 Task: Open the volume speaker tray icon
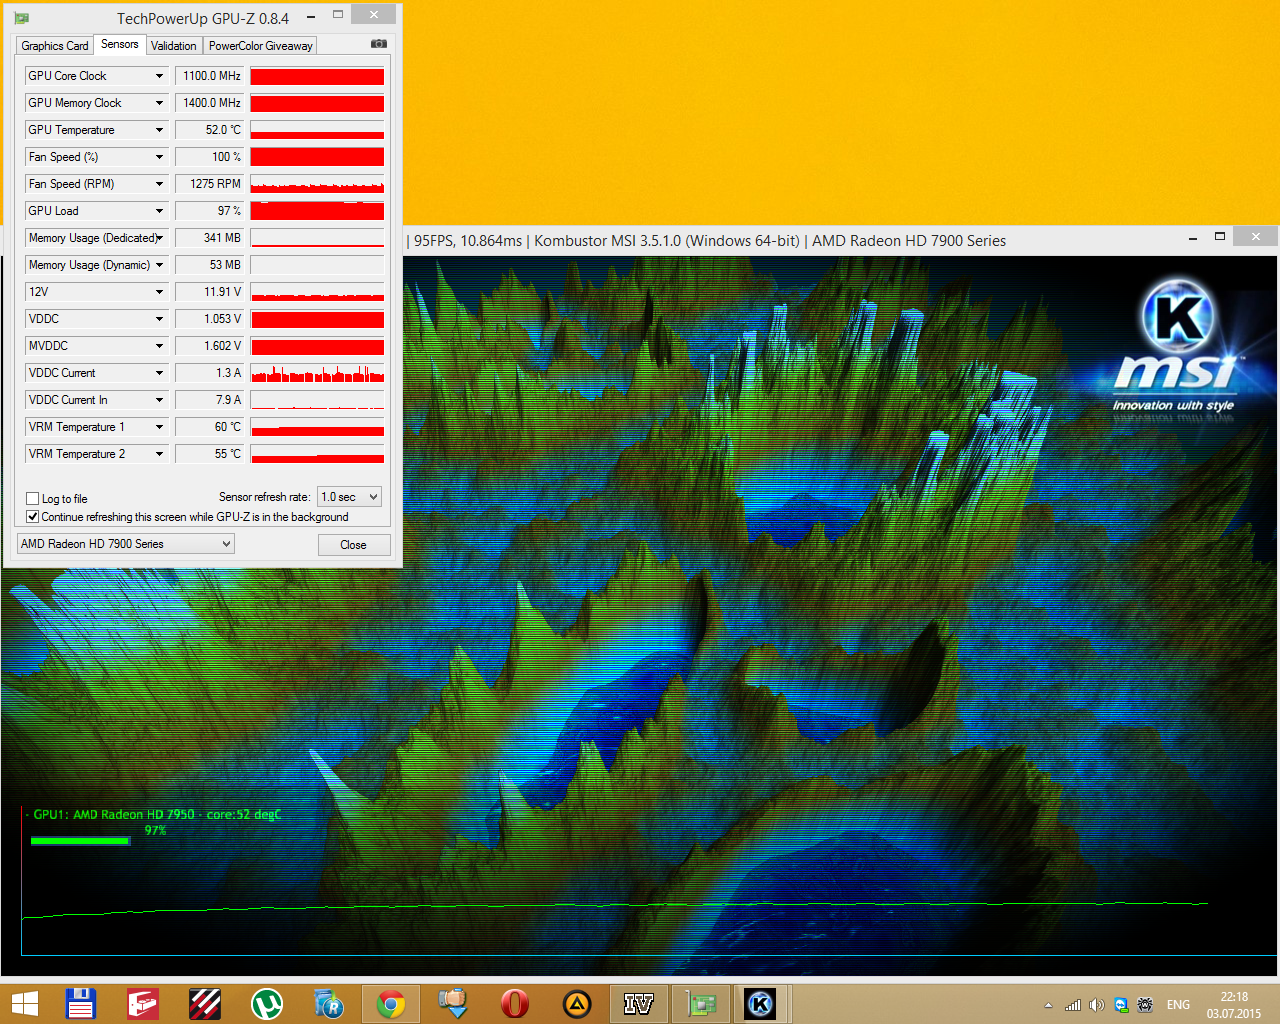click(1097, 1005)
